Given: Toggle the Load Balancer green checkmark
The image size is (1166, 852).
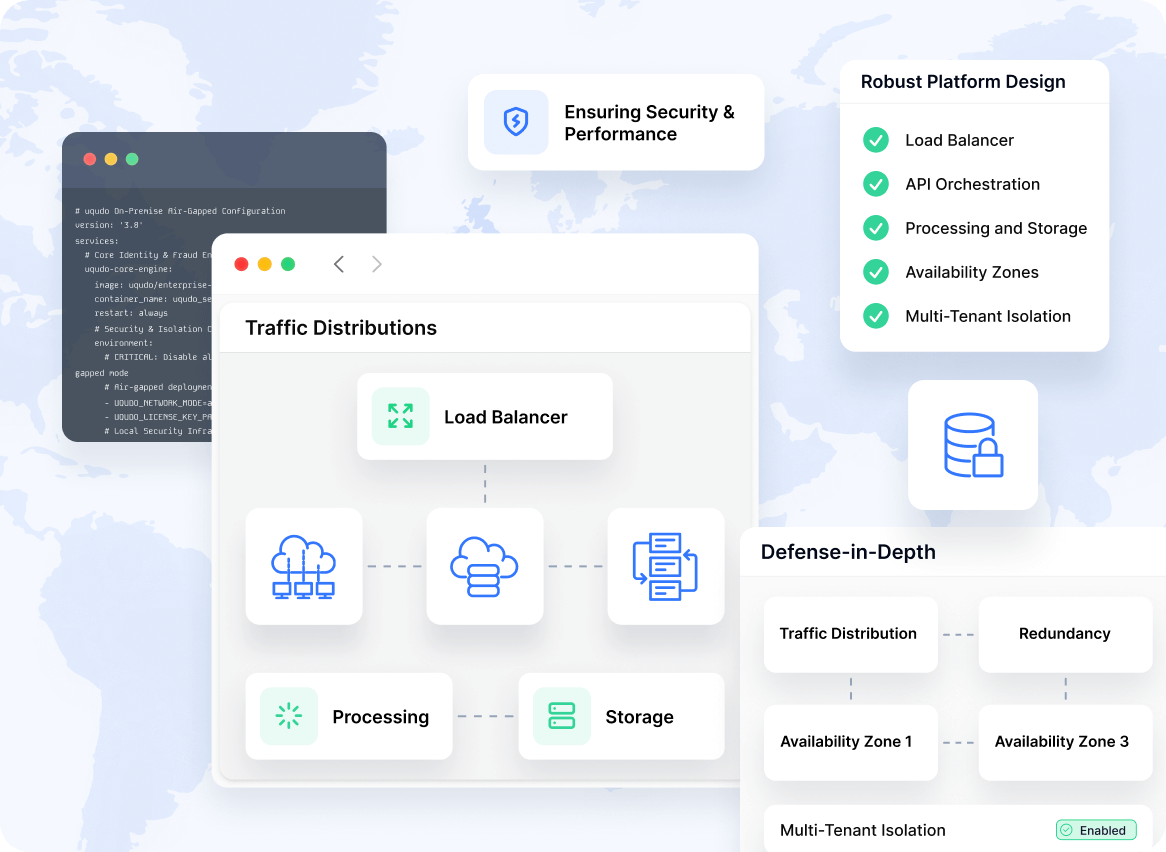Looking at the screenshot, I should [x=876, y=140].
